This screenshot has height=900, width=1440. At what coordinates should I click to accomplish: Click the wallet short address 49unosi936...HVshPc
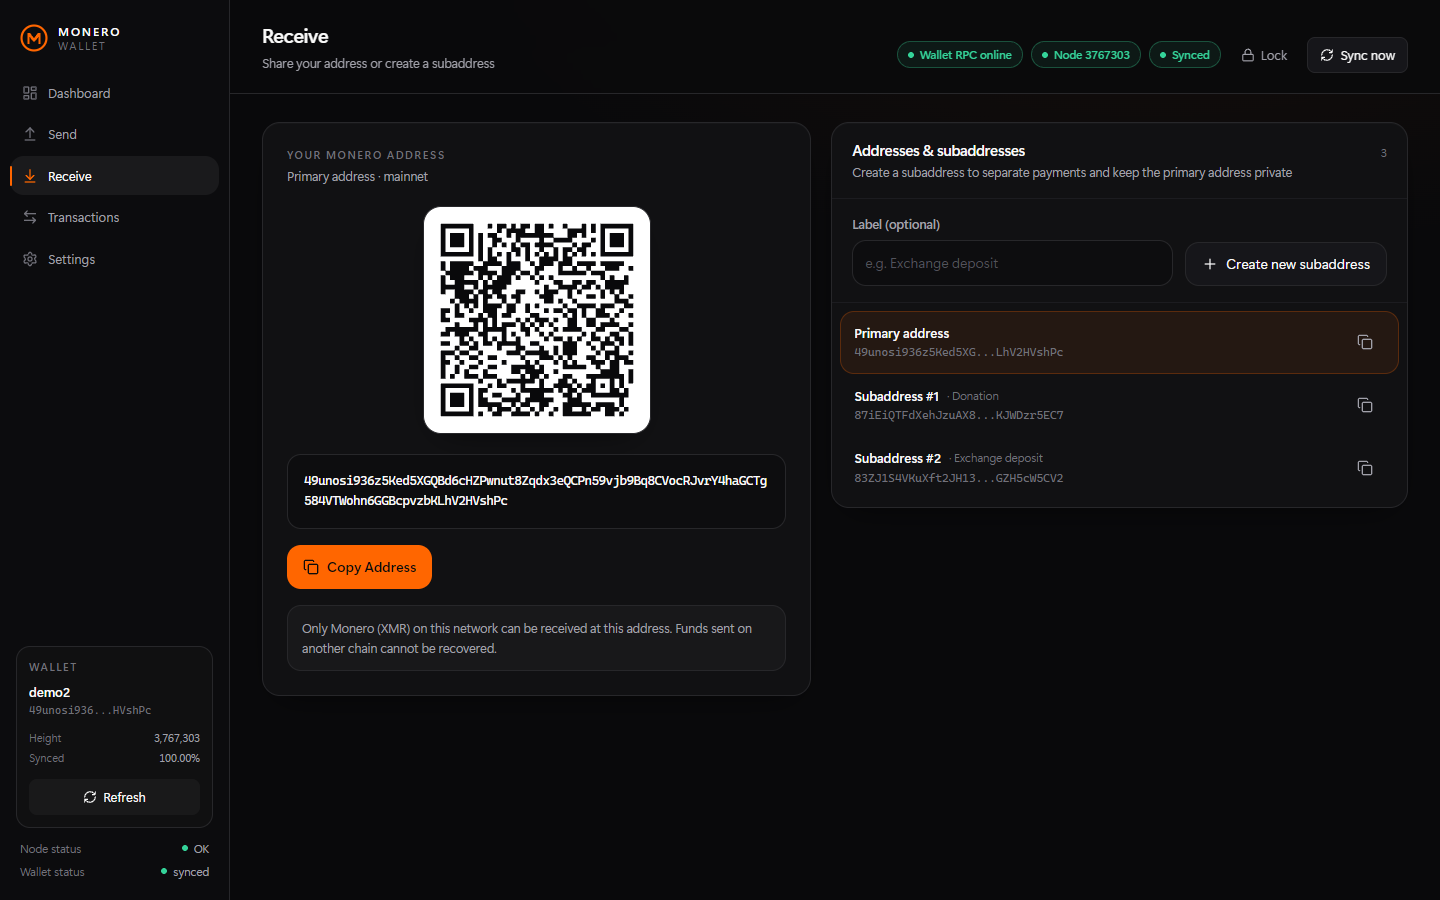(x=90, y=711)
